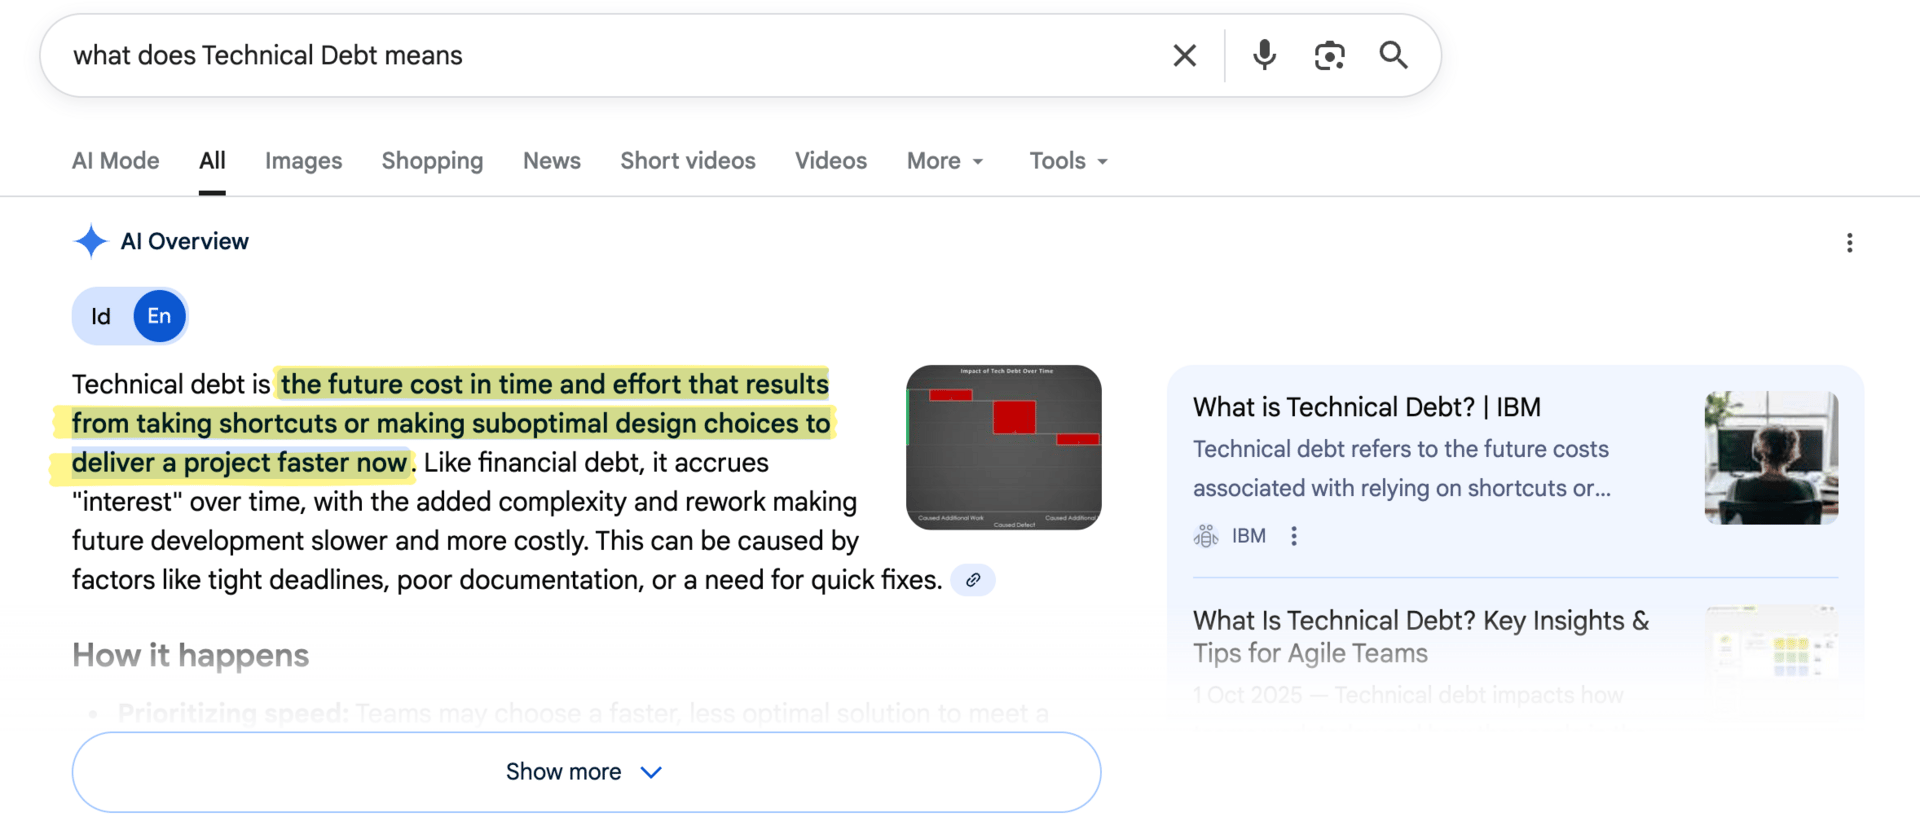Open the Shopping tab

[432, 161]
